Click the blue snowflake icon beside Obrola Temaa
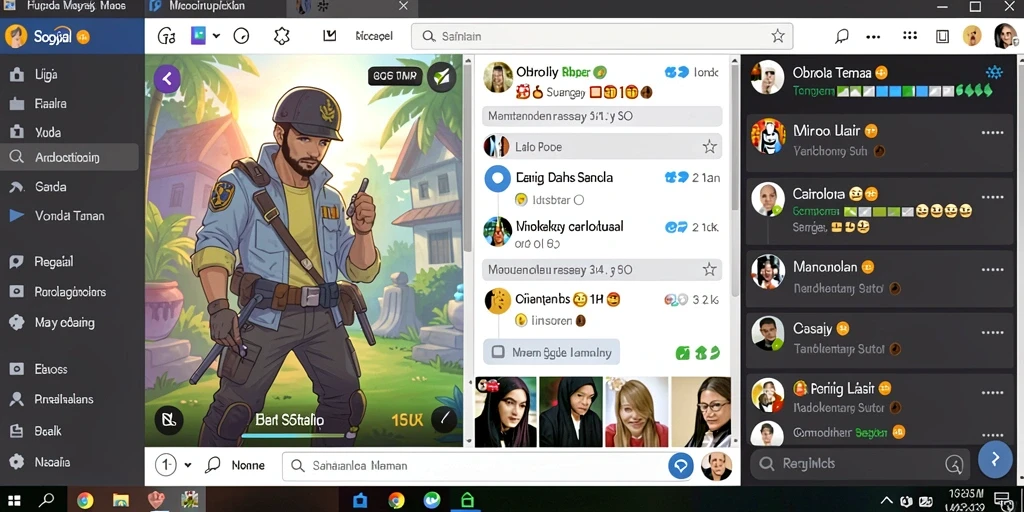1024x512 pixels. click(994, 72)
